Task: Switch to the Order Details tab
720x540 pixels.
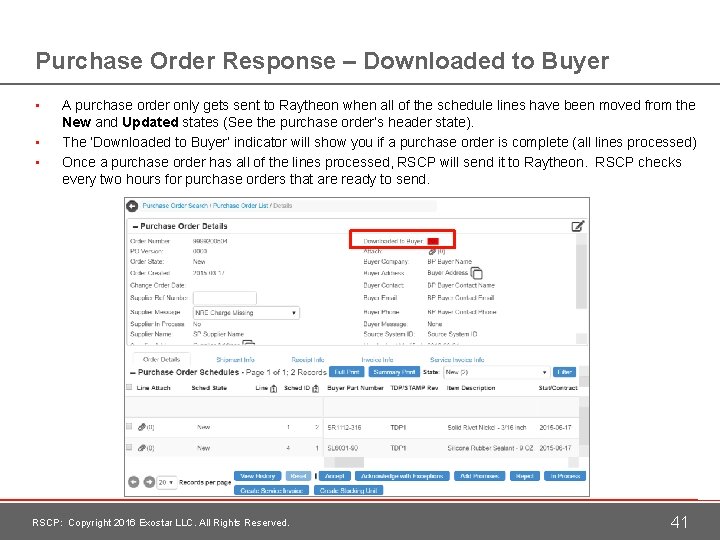Action: click(x=161, y=360)
